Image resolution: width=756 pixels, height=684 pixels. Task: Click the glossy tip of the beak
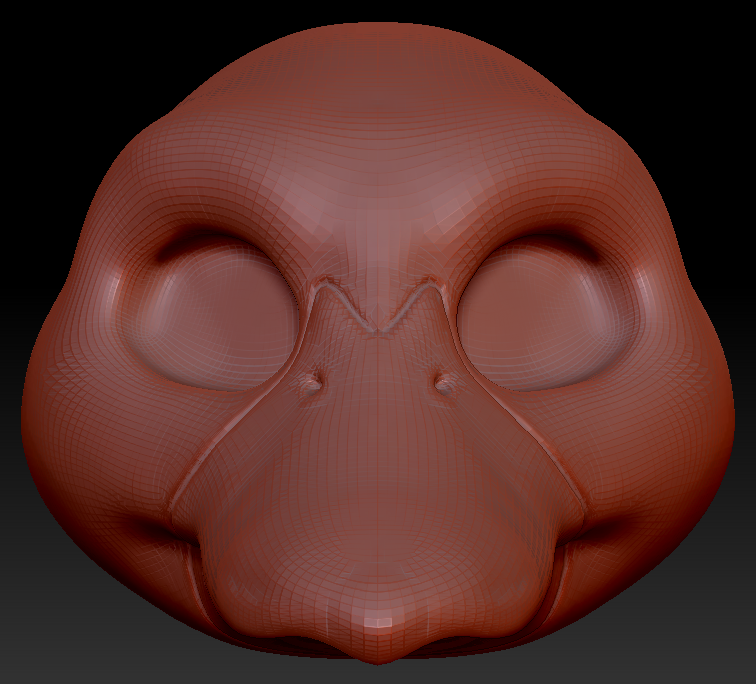click(x=378, y=622)
